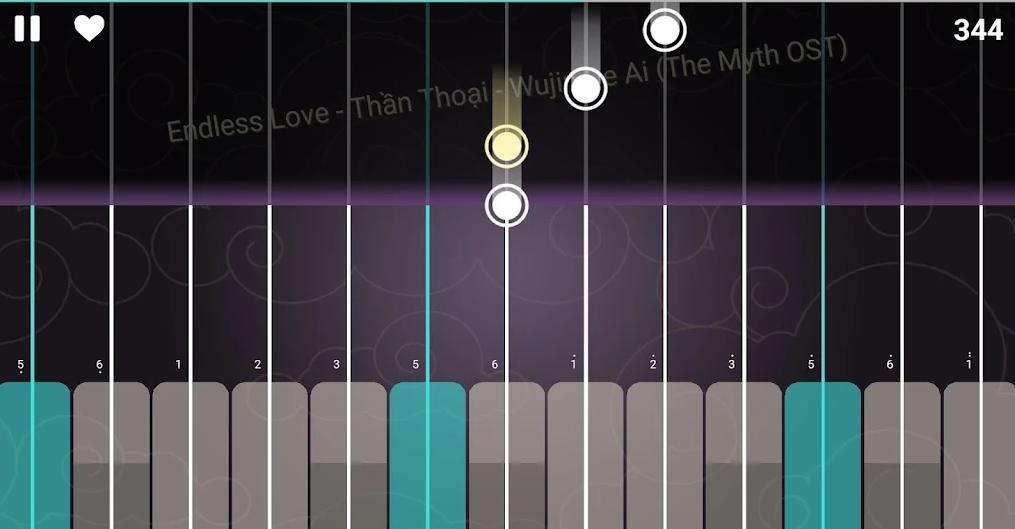Play key 6 with dot above
Screen dimensions: 1015x529
902,455
